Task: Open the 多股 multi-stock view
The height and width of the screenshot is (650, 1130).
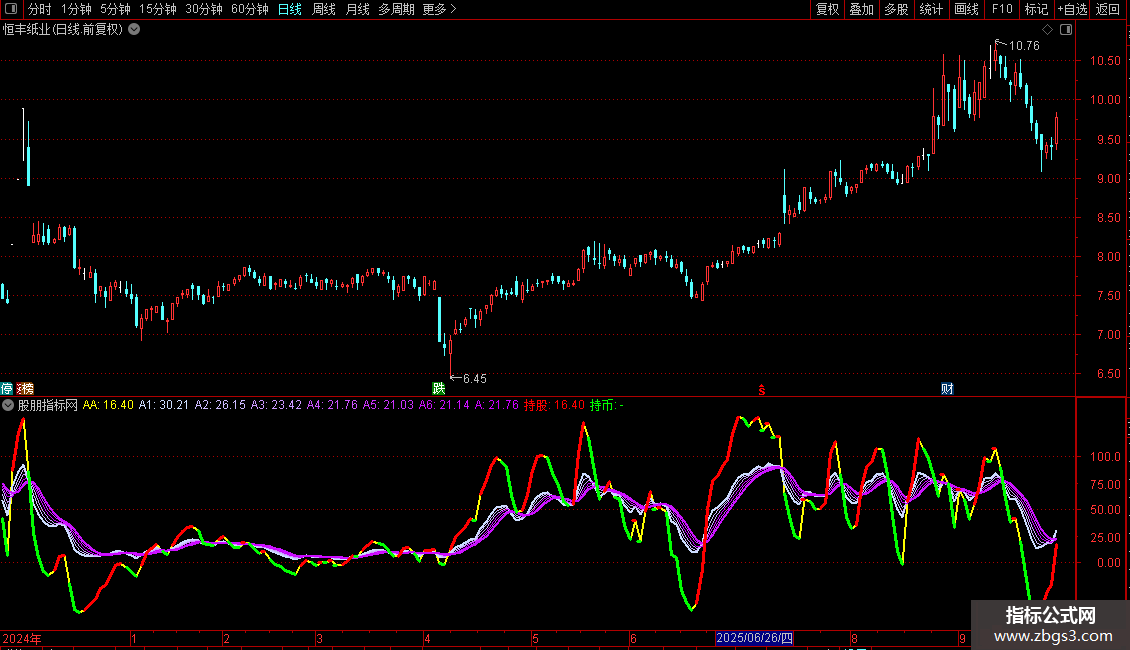Action: pos(896,9)
